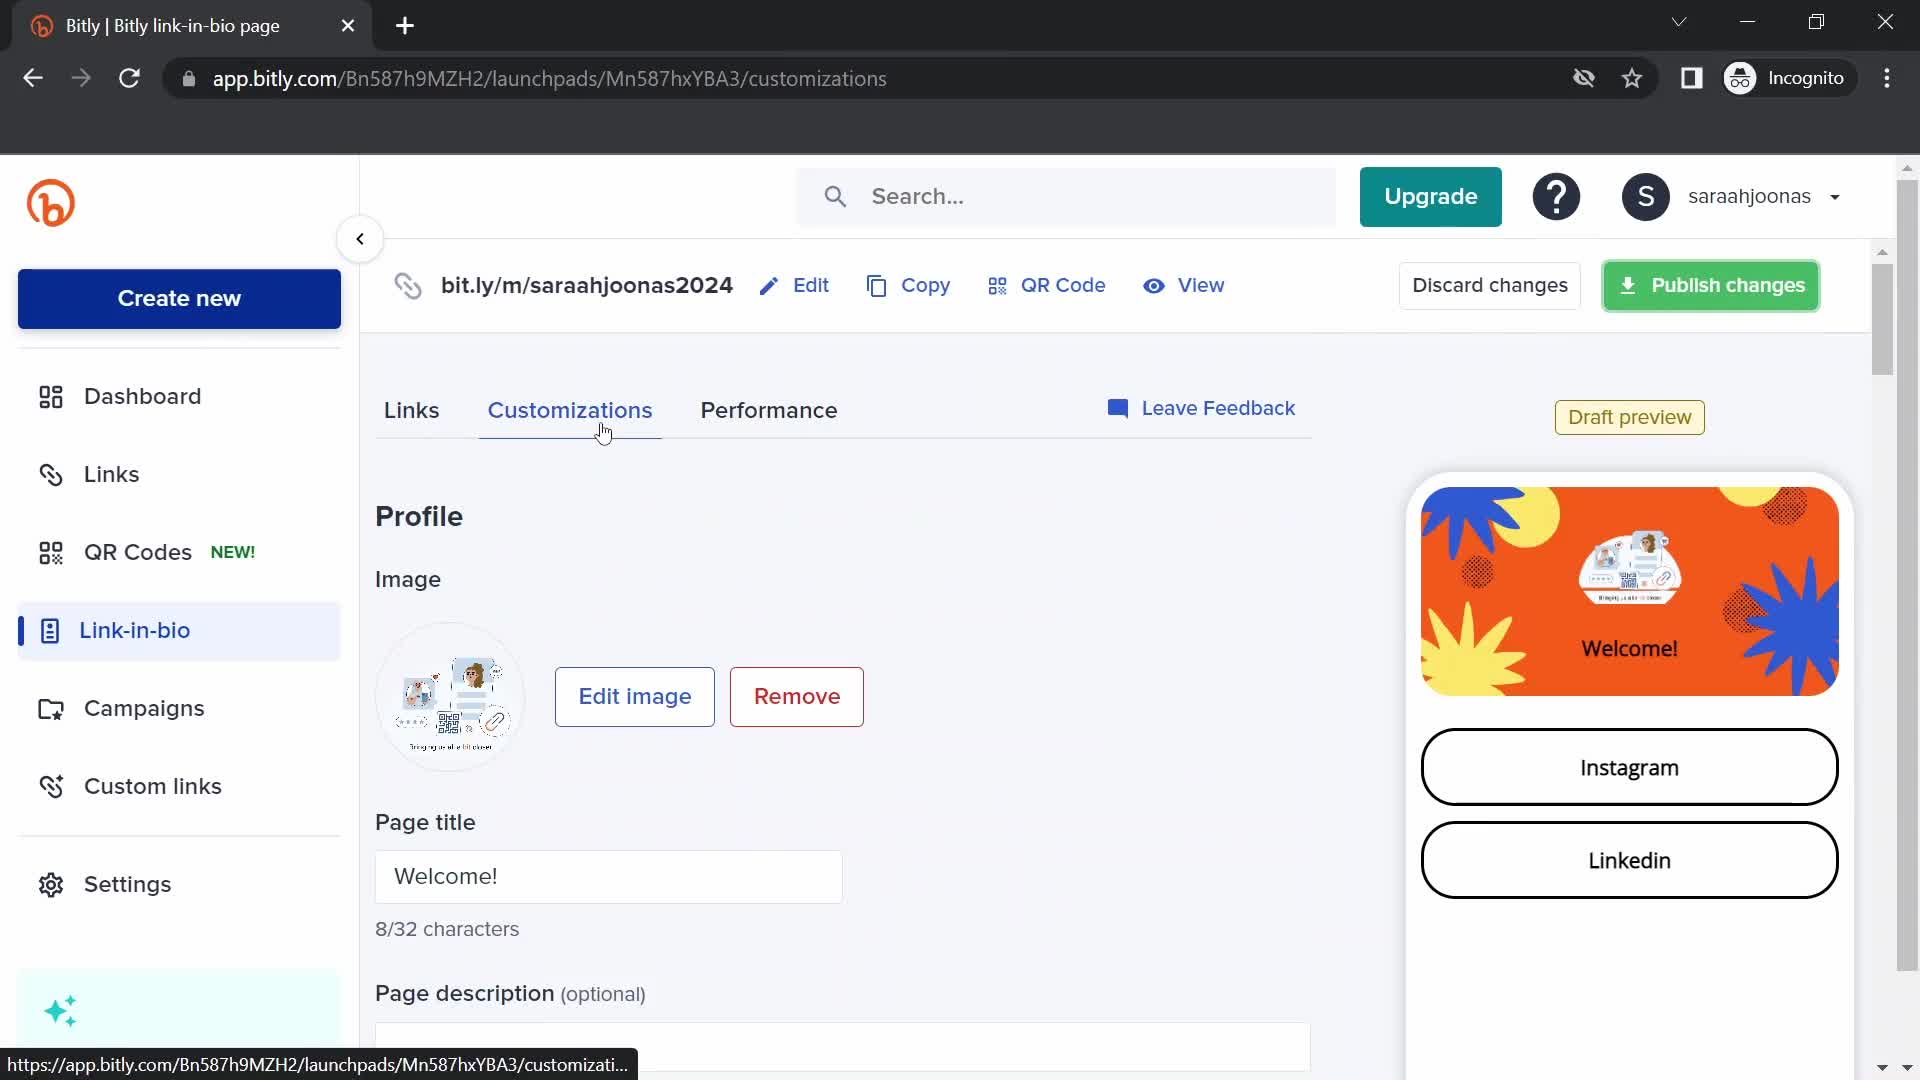
Task: Expand the Create new dropdown
Action: 181,299
